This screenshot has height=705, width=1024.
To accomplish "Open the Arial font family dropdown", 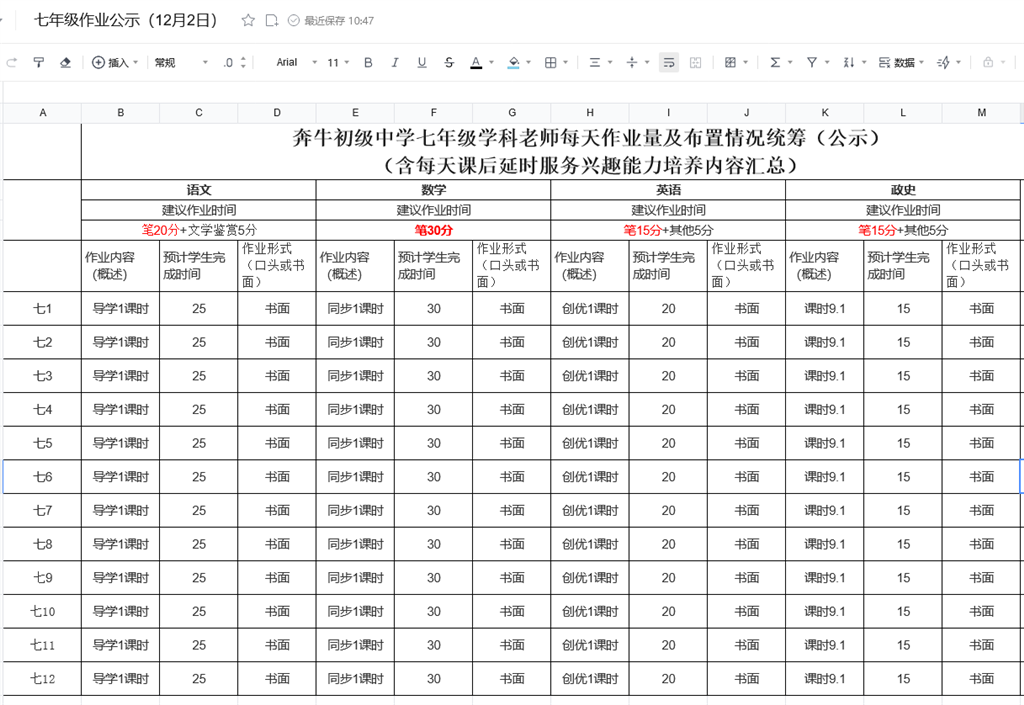I will [296, 63].
